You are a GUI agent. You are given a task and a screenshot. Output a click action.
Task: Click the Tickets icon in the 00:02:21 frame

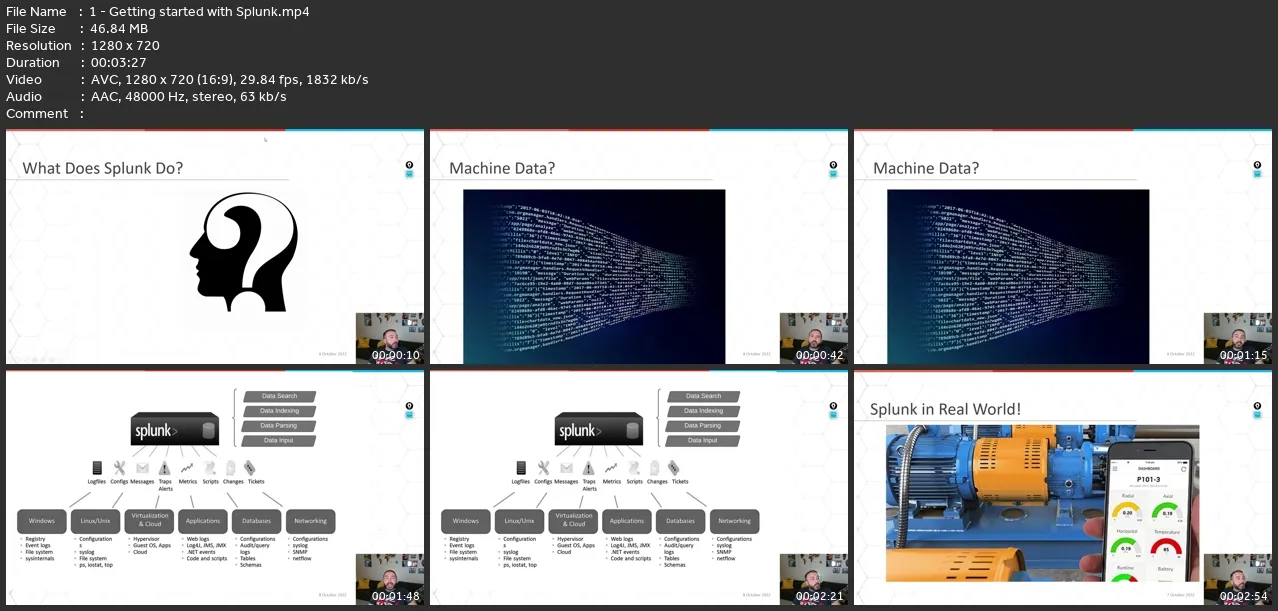674,468
